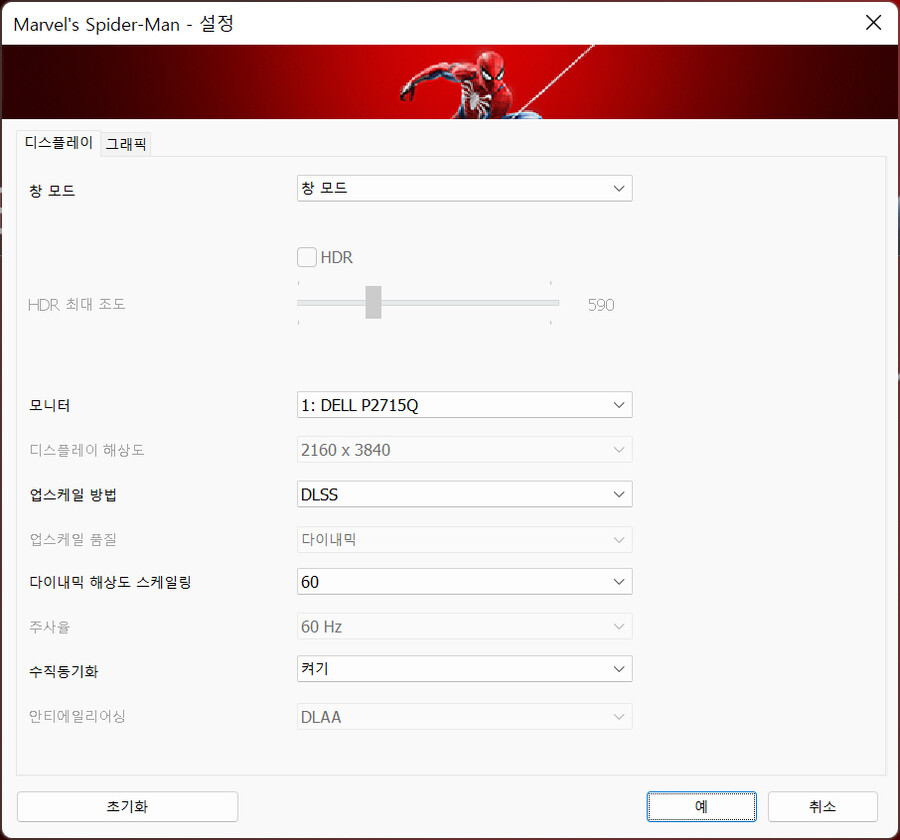
Task: Expand the 업스케일 방법 dropdown set to DLSS
Action: tap(464, 494)
